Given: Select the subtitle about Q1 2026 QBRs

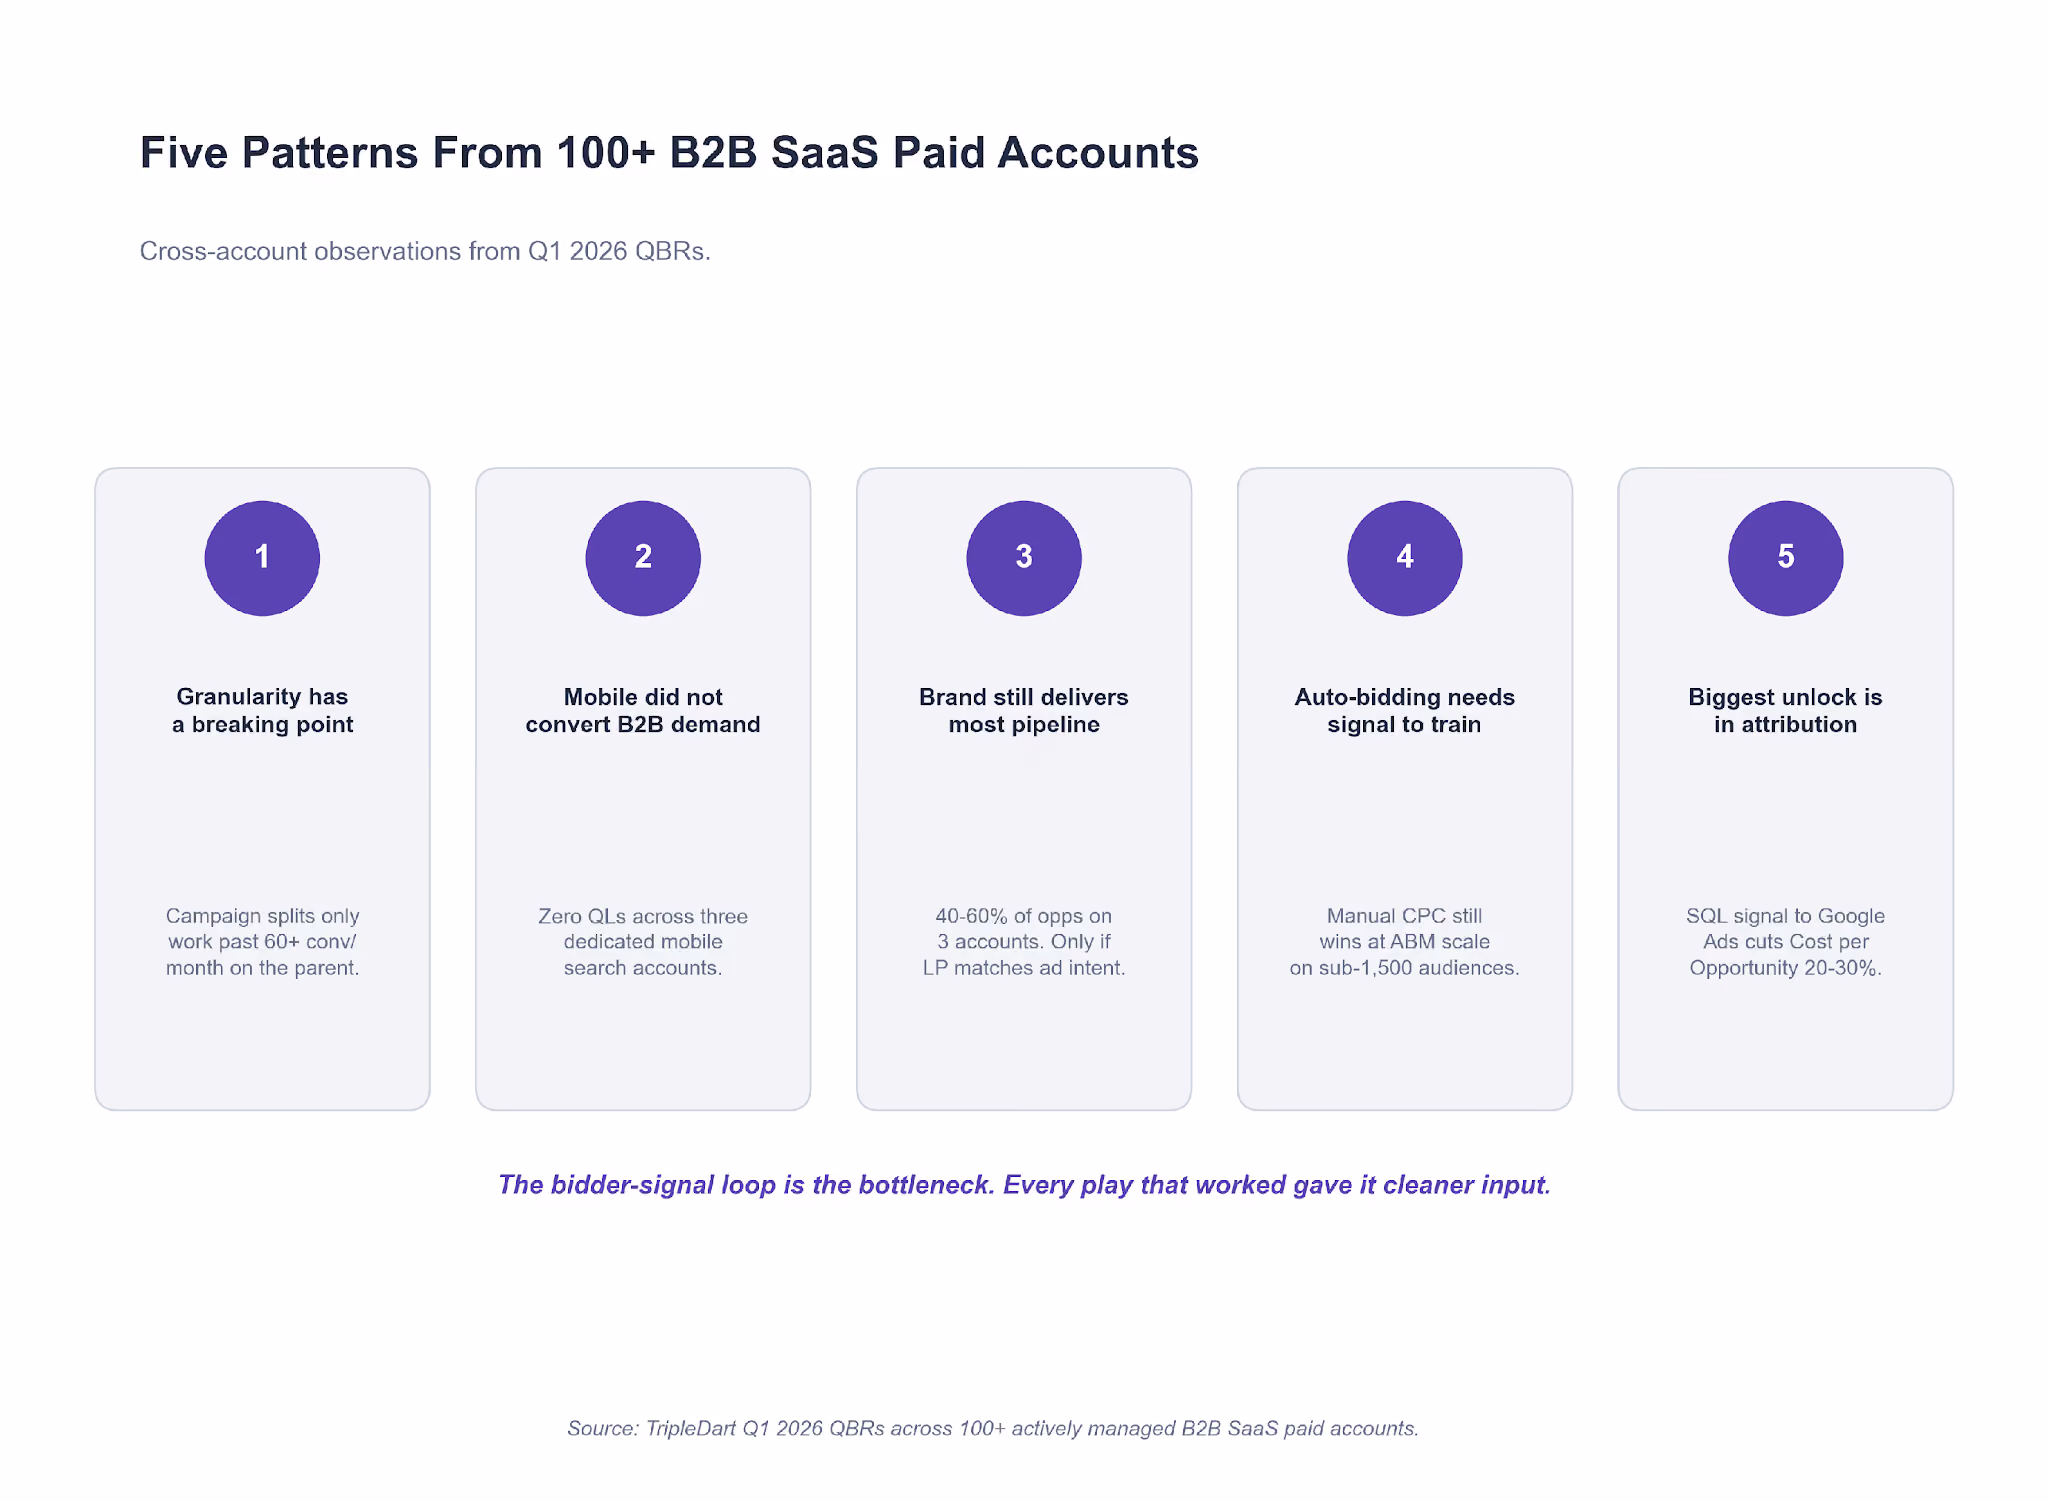Looking at the screenshot, I should (x=425, y=251).
